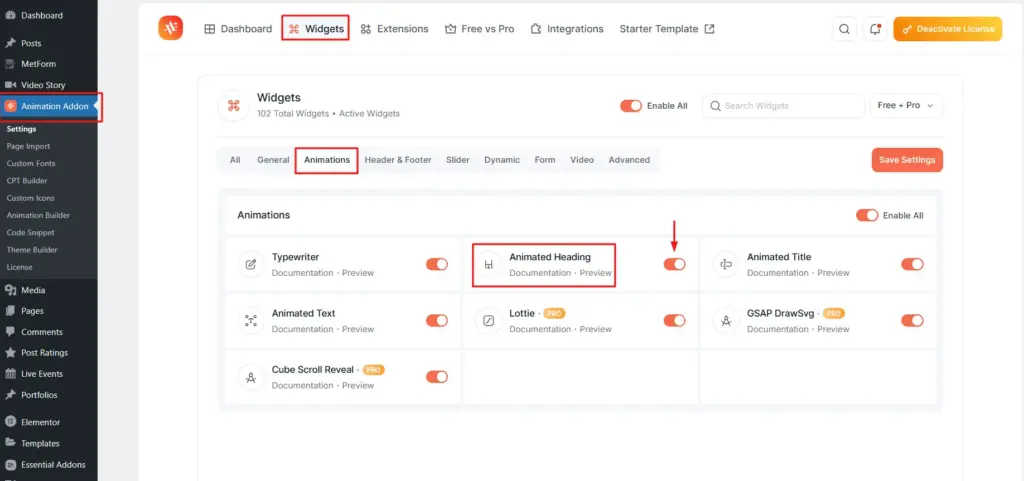Click the Animation Addon logo icon
The height and width of the screenshot is (481, 1024).
click(170, 29)
